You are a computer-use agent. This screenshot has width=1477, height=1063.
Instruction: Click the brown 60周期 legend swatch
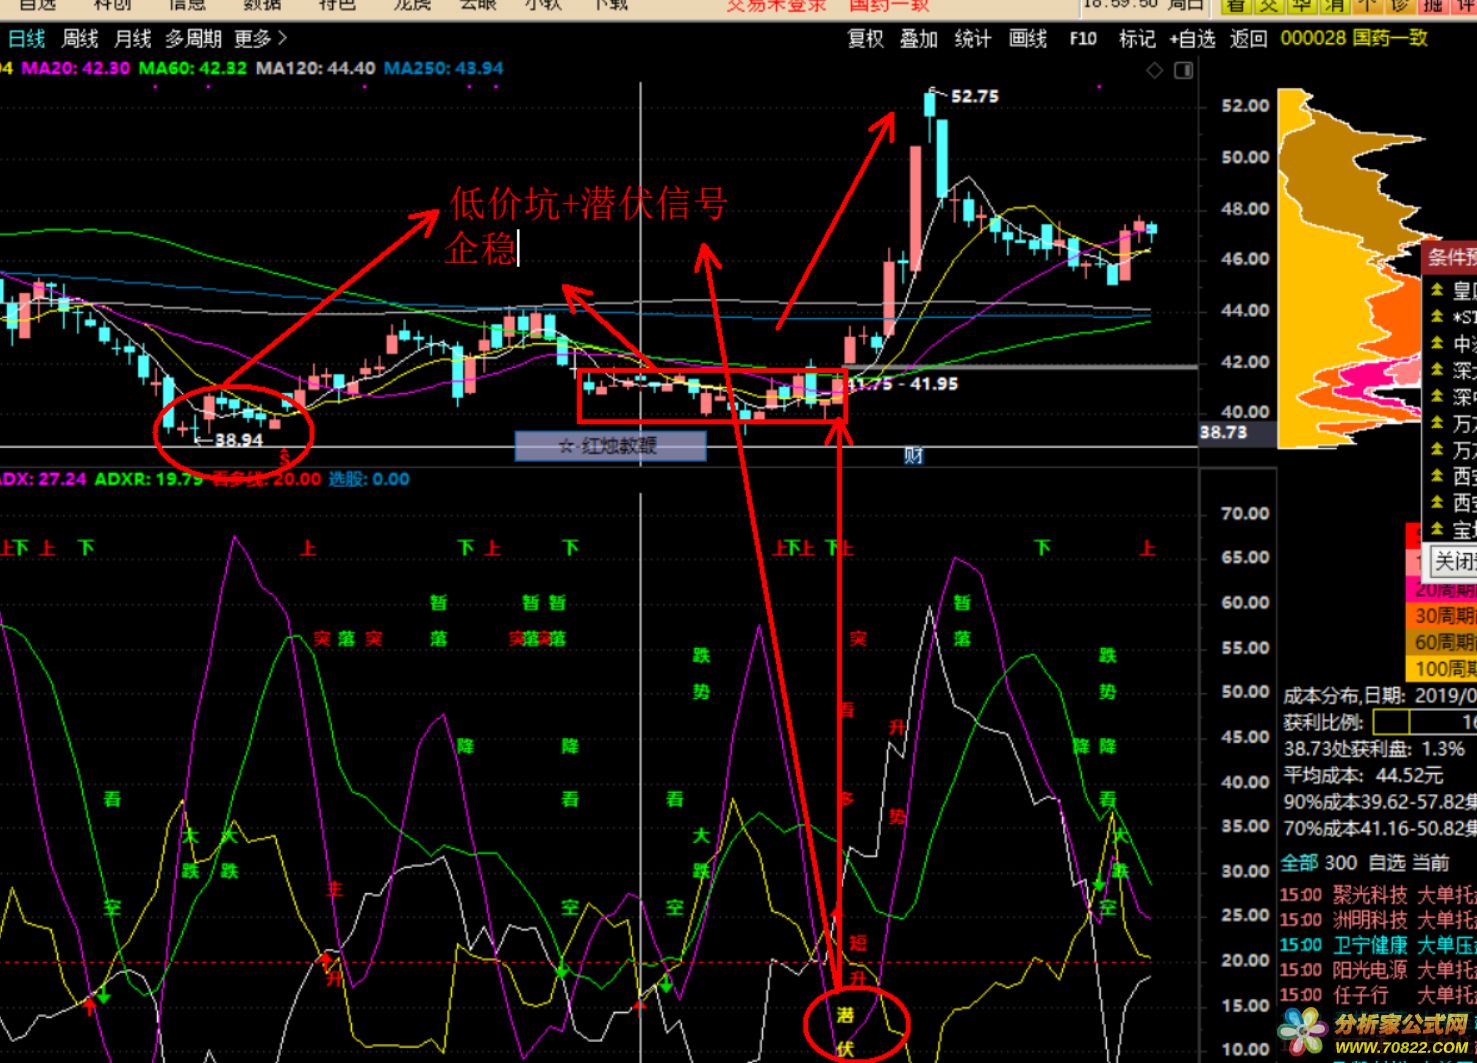point(1441,642)
